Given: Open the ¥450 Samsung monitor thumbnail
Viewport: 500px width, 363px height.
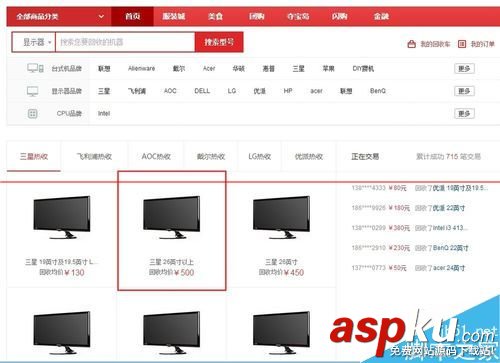Looking at the screenshot, I should click(x=282, y=217).
